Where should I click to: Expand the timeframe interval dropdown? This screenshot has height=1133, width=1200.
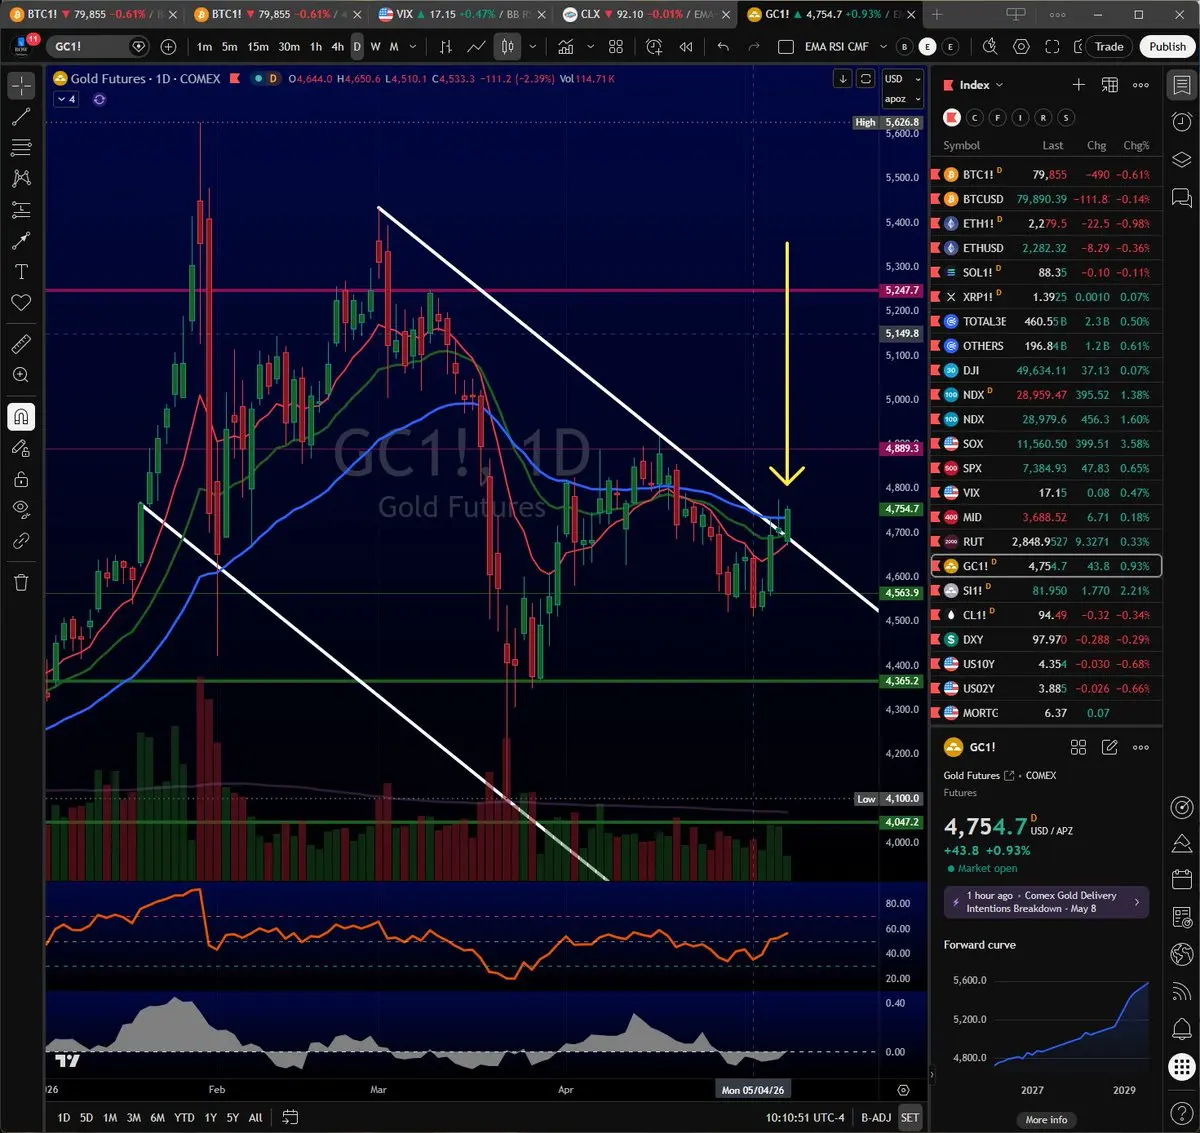click(413, 47)
